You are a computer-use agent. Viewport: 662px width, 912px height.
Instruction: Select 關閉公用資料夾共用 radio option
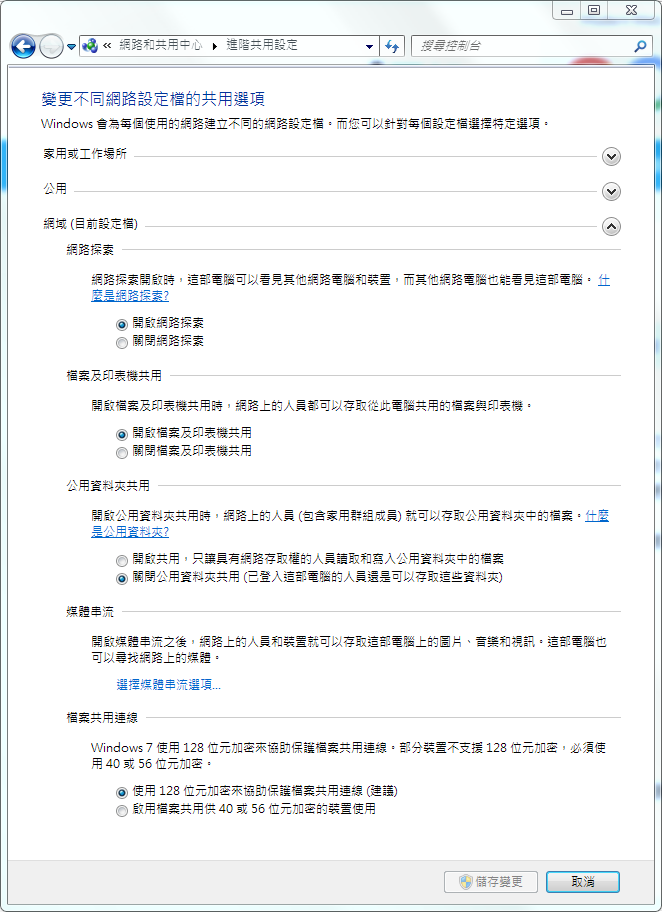pos(122,579)
